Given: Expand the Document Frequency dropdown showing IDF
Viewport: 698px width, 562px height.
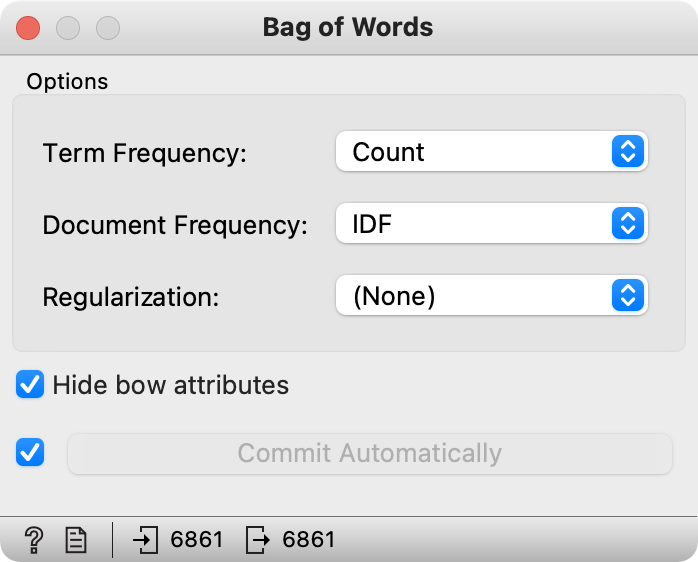Looking at the screenshot, I should (x=491, y=224).
